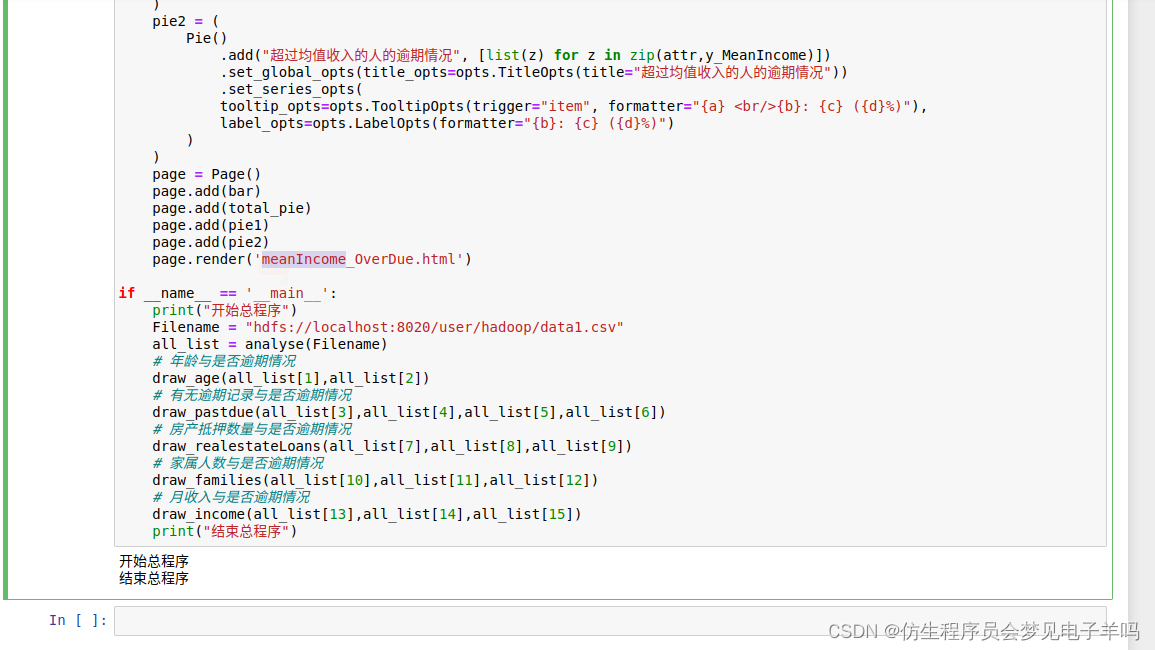Click the draw_age(all_list[1],all_list[2]) call
The height and width of the screenshot is (650, 1155).
291,378
